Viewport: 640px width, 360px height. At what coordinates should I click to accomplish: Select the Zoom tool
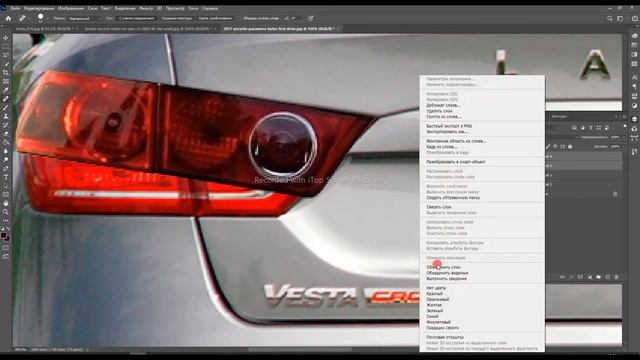6,212
